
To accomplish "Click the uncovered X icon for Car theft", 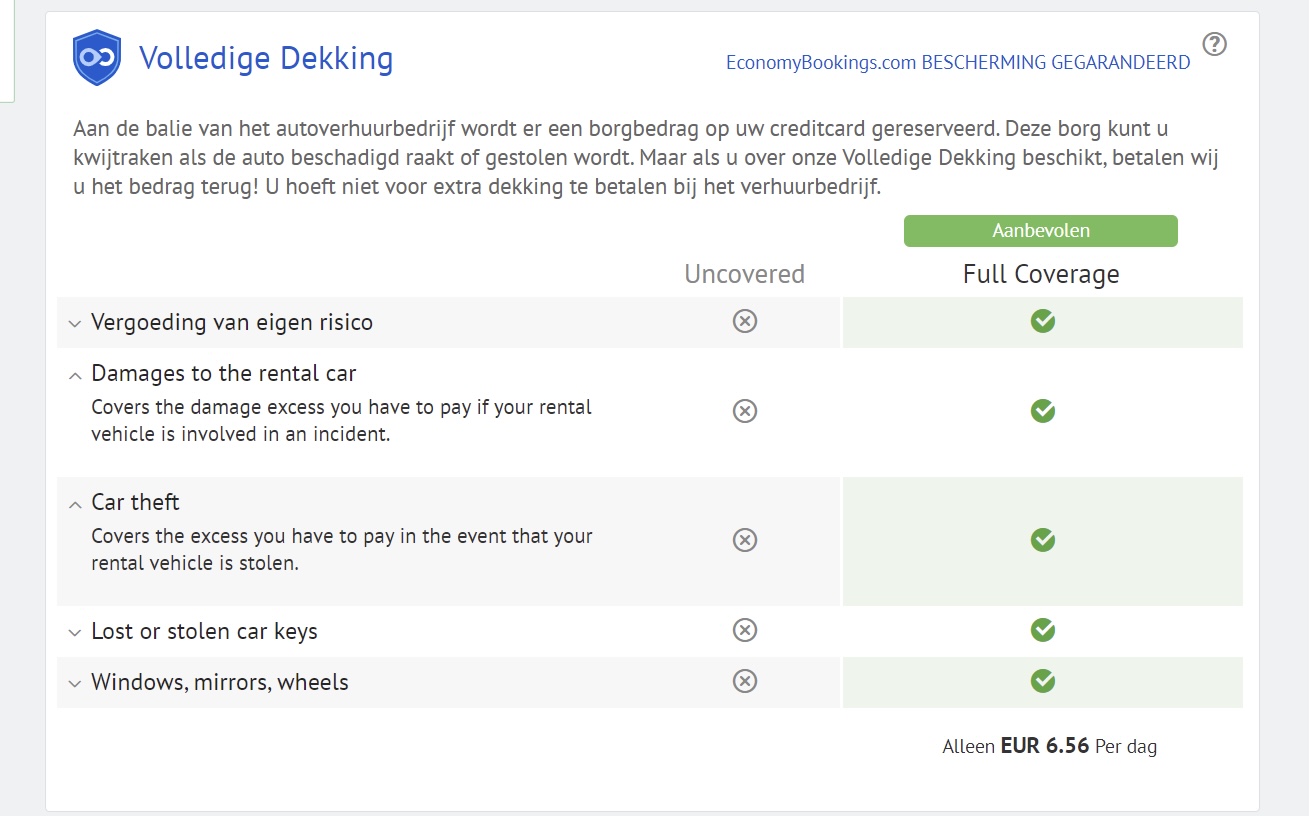I will point(744,540).
